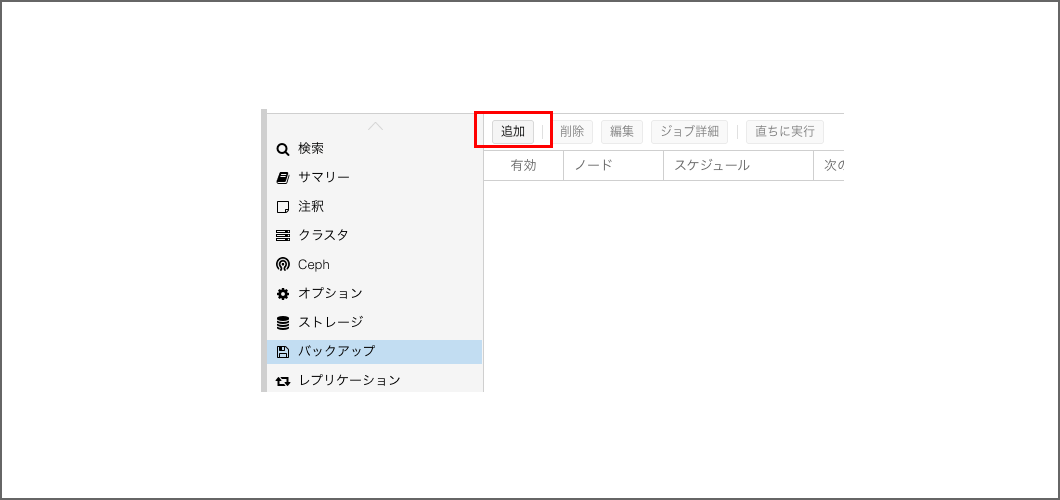Click the 削除 button
This screenshot has height=500, width=1060.
pyautogui.click(x=572, y=131)
